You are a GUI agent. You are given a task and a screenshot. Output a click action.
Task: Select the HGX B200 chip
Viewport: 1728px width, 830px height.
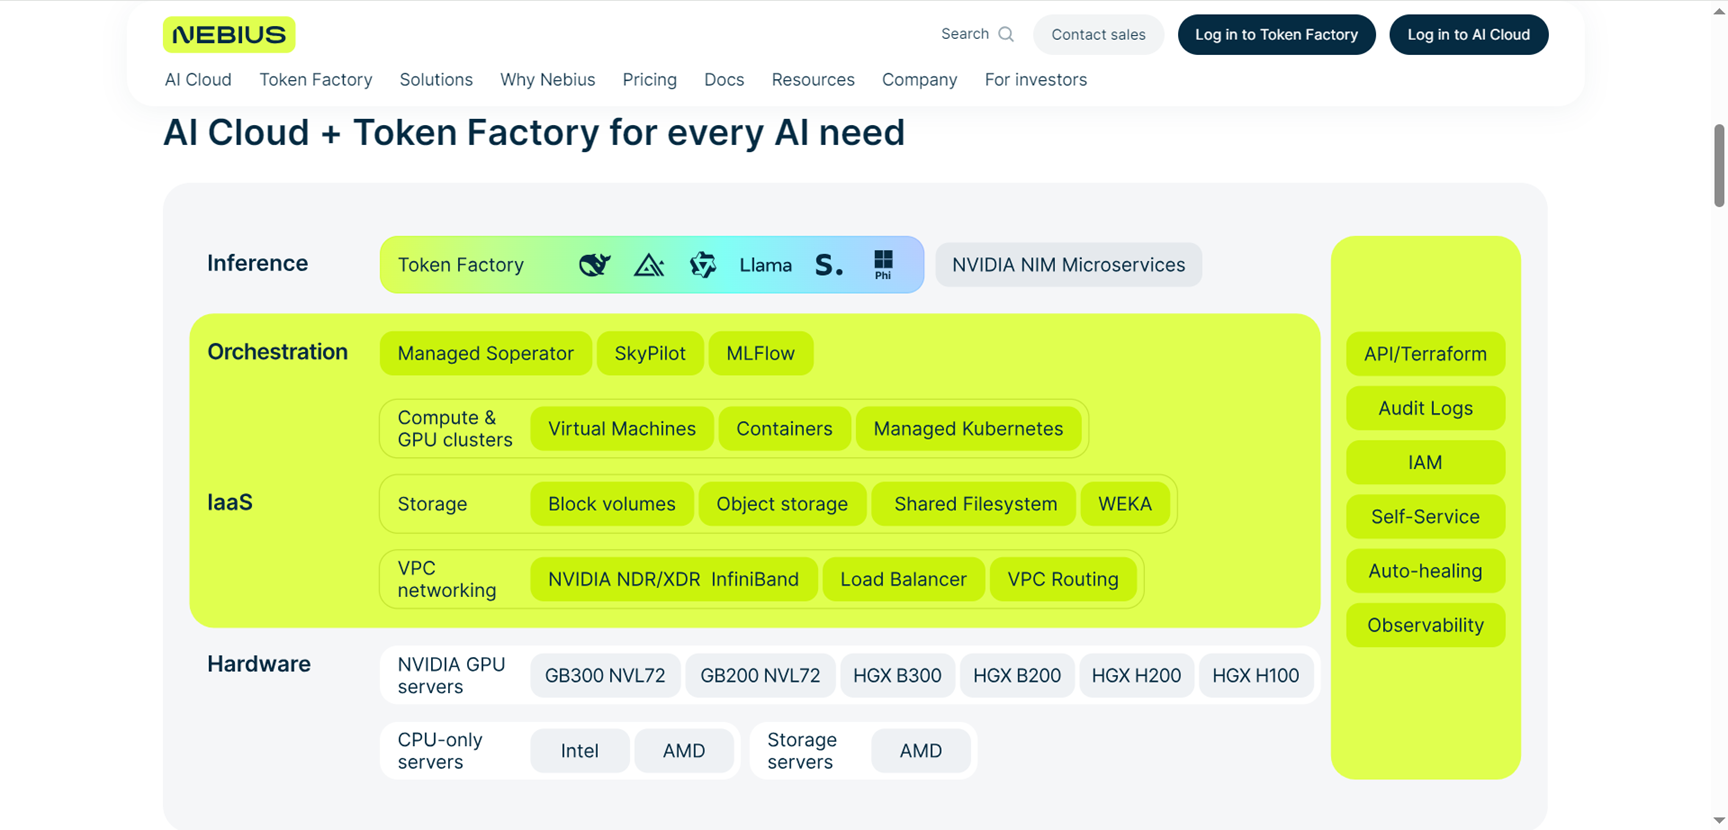coord(1017,676)
